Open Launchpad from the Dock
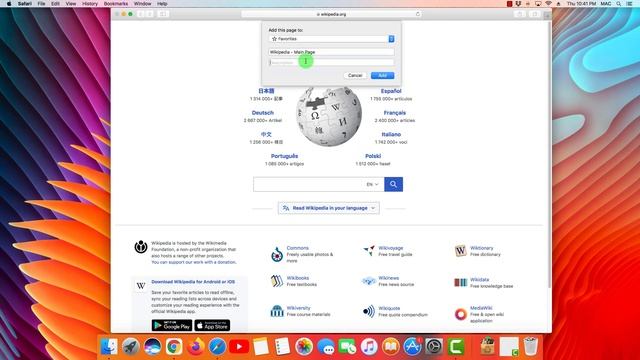 point(131,347)
